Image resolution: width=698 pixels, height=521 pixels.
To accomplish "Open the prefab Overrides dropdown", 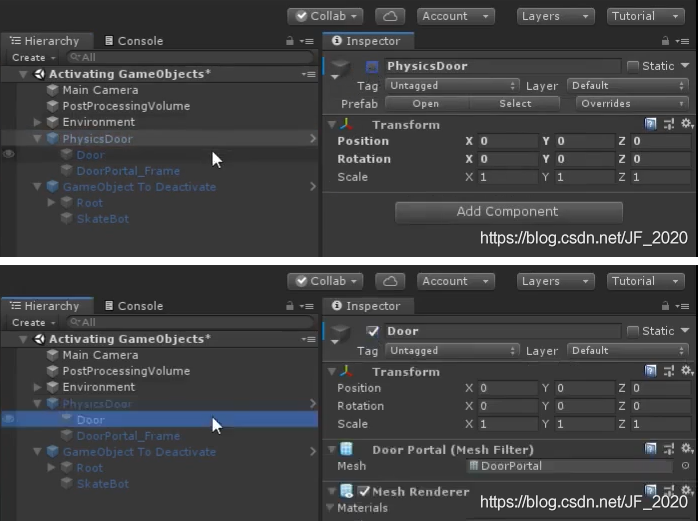I will coord(632,104).
